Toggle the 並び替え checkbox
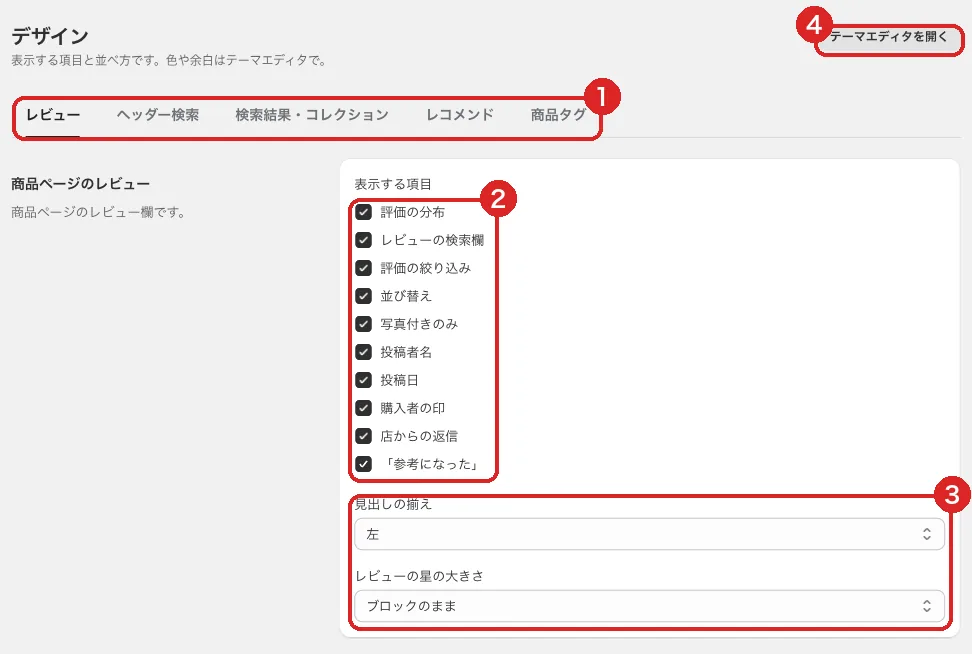The height and width of the screenshot is (654, 972). (364, 296)
